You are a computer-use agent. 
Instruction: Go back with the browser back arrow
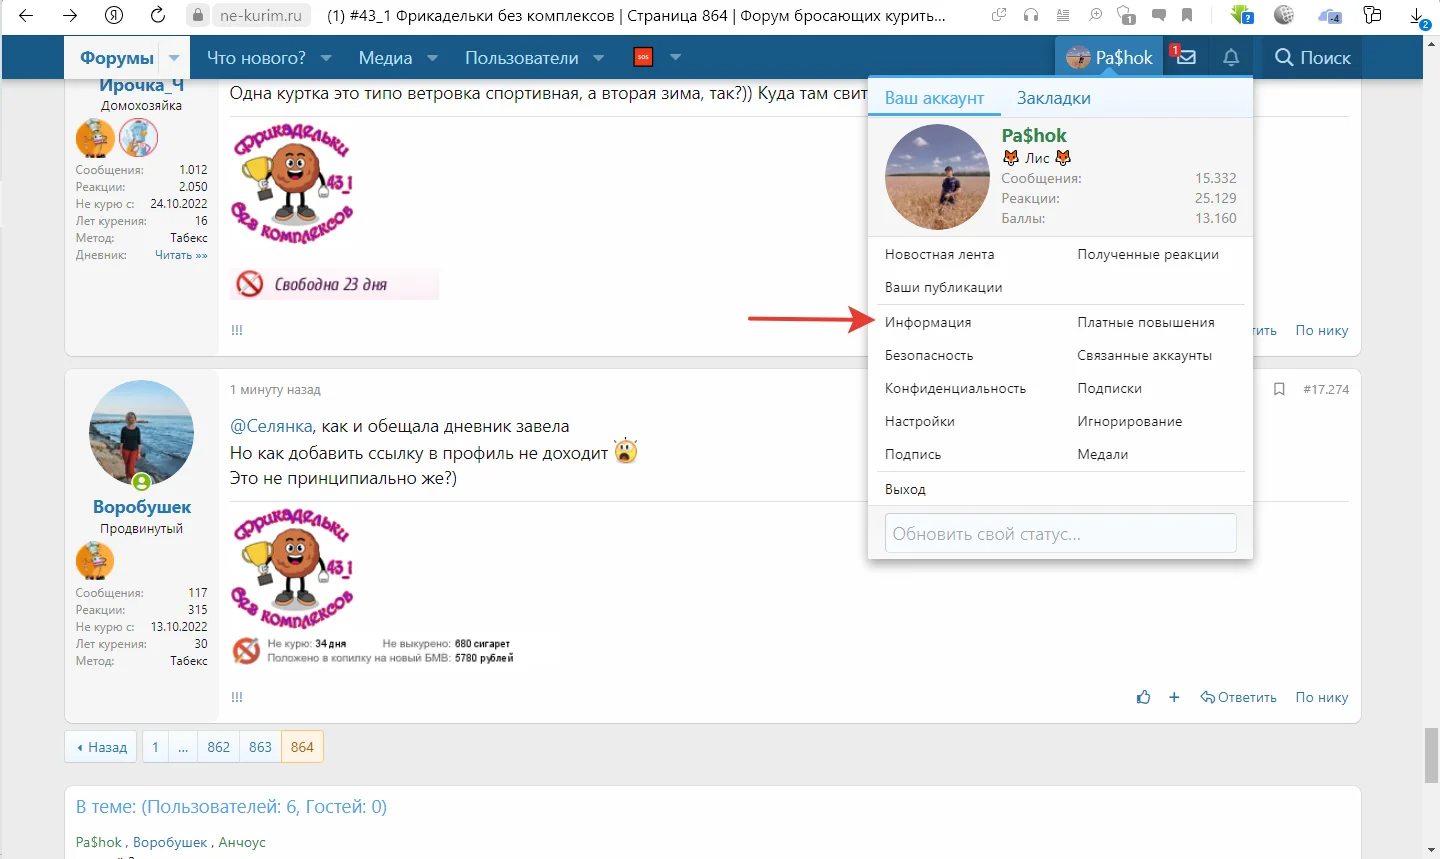tap(27, 16)
